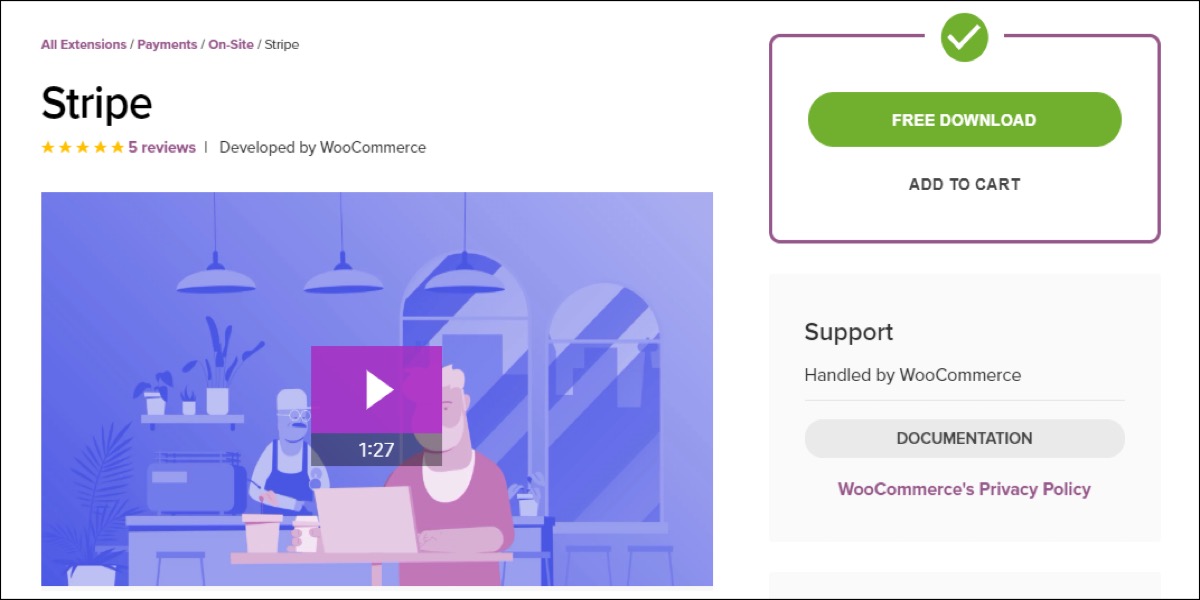Open the 5 reviews link
This screenshot has height=600, width=1200.
[x=162, y=147]
